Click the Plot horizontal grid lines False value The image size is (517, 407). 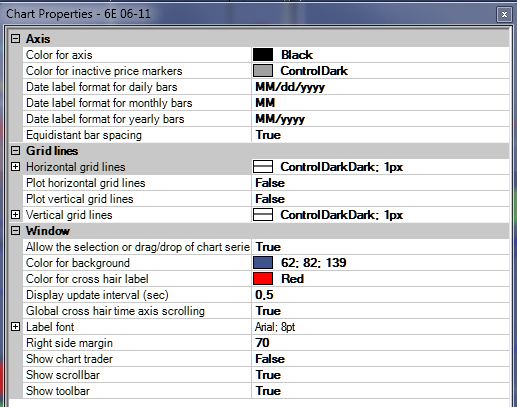pos(270,183)
